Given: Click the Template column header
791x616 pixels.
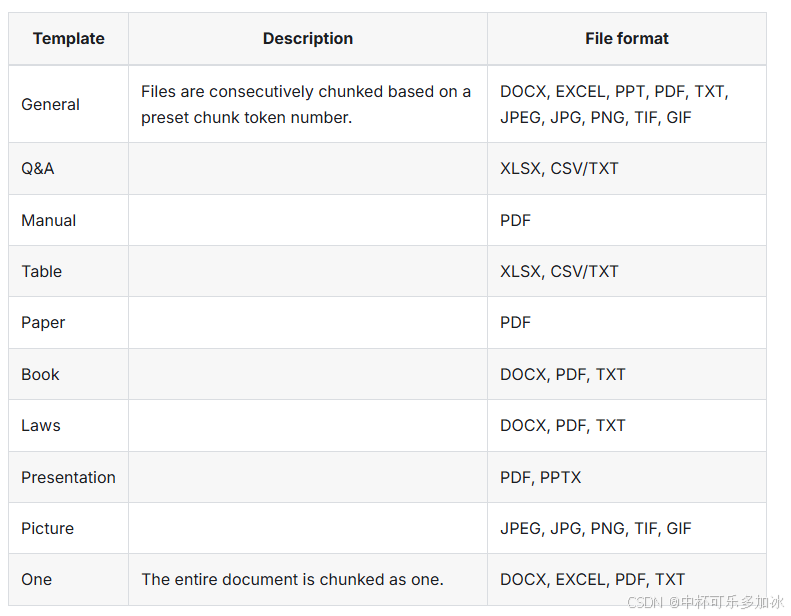Looking at the screenshot, I should [x=68, y=39].
